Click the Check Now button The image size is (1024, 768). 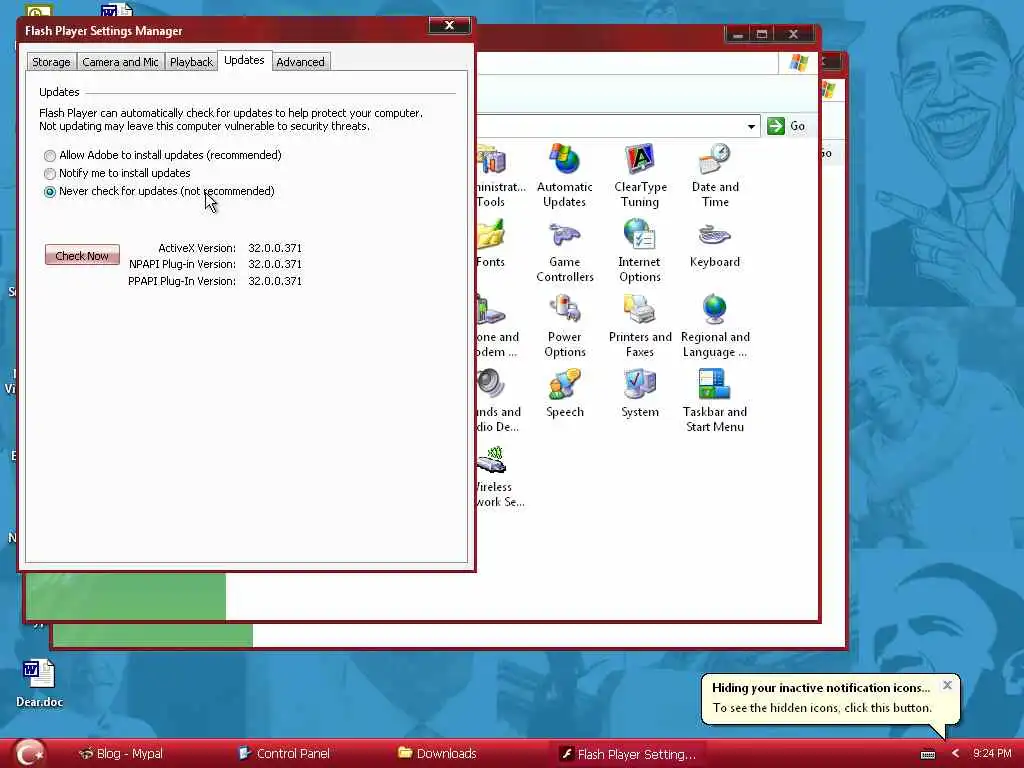click(82, 255)
